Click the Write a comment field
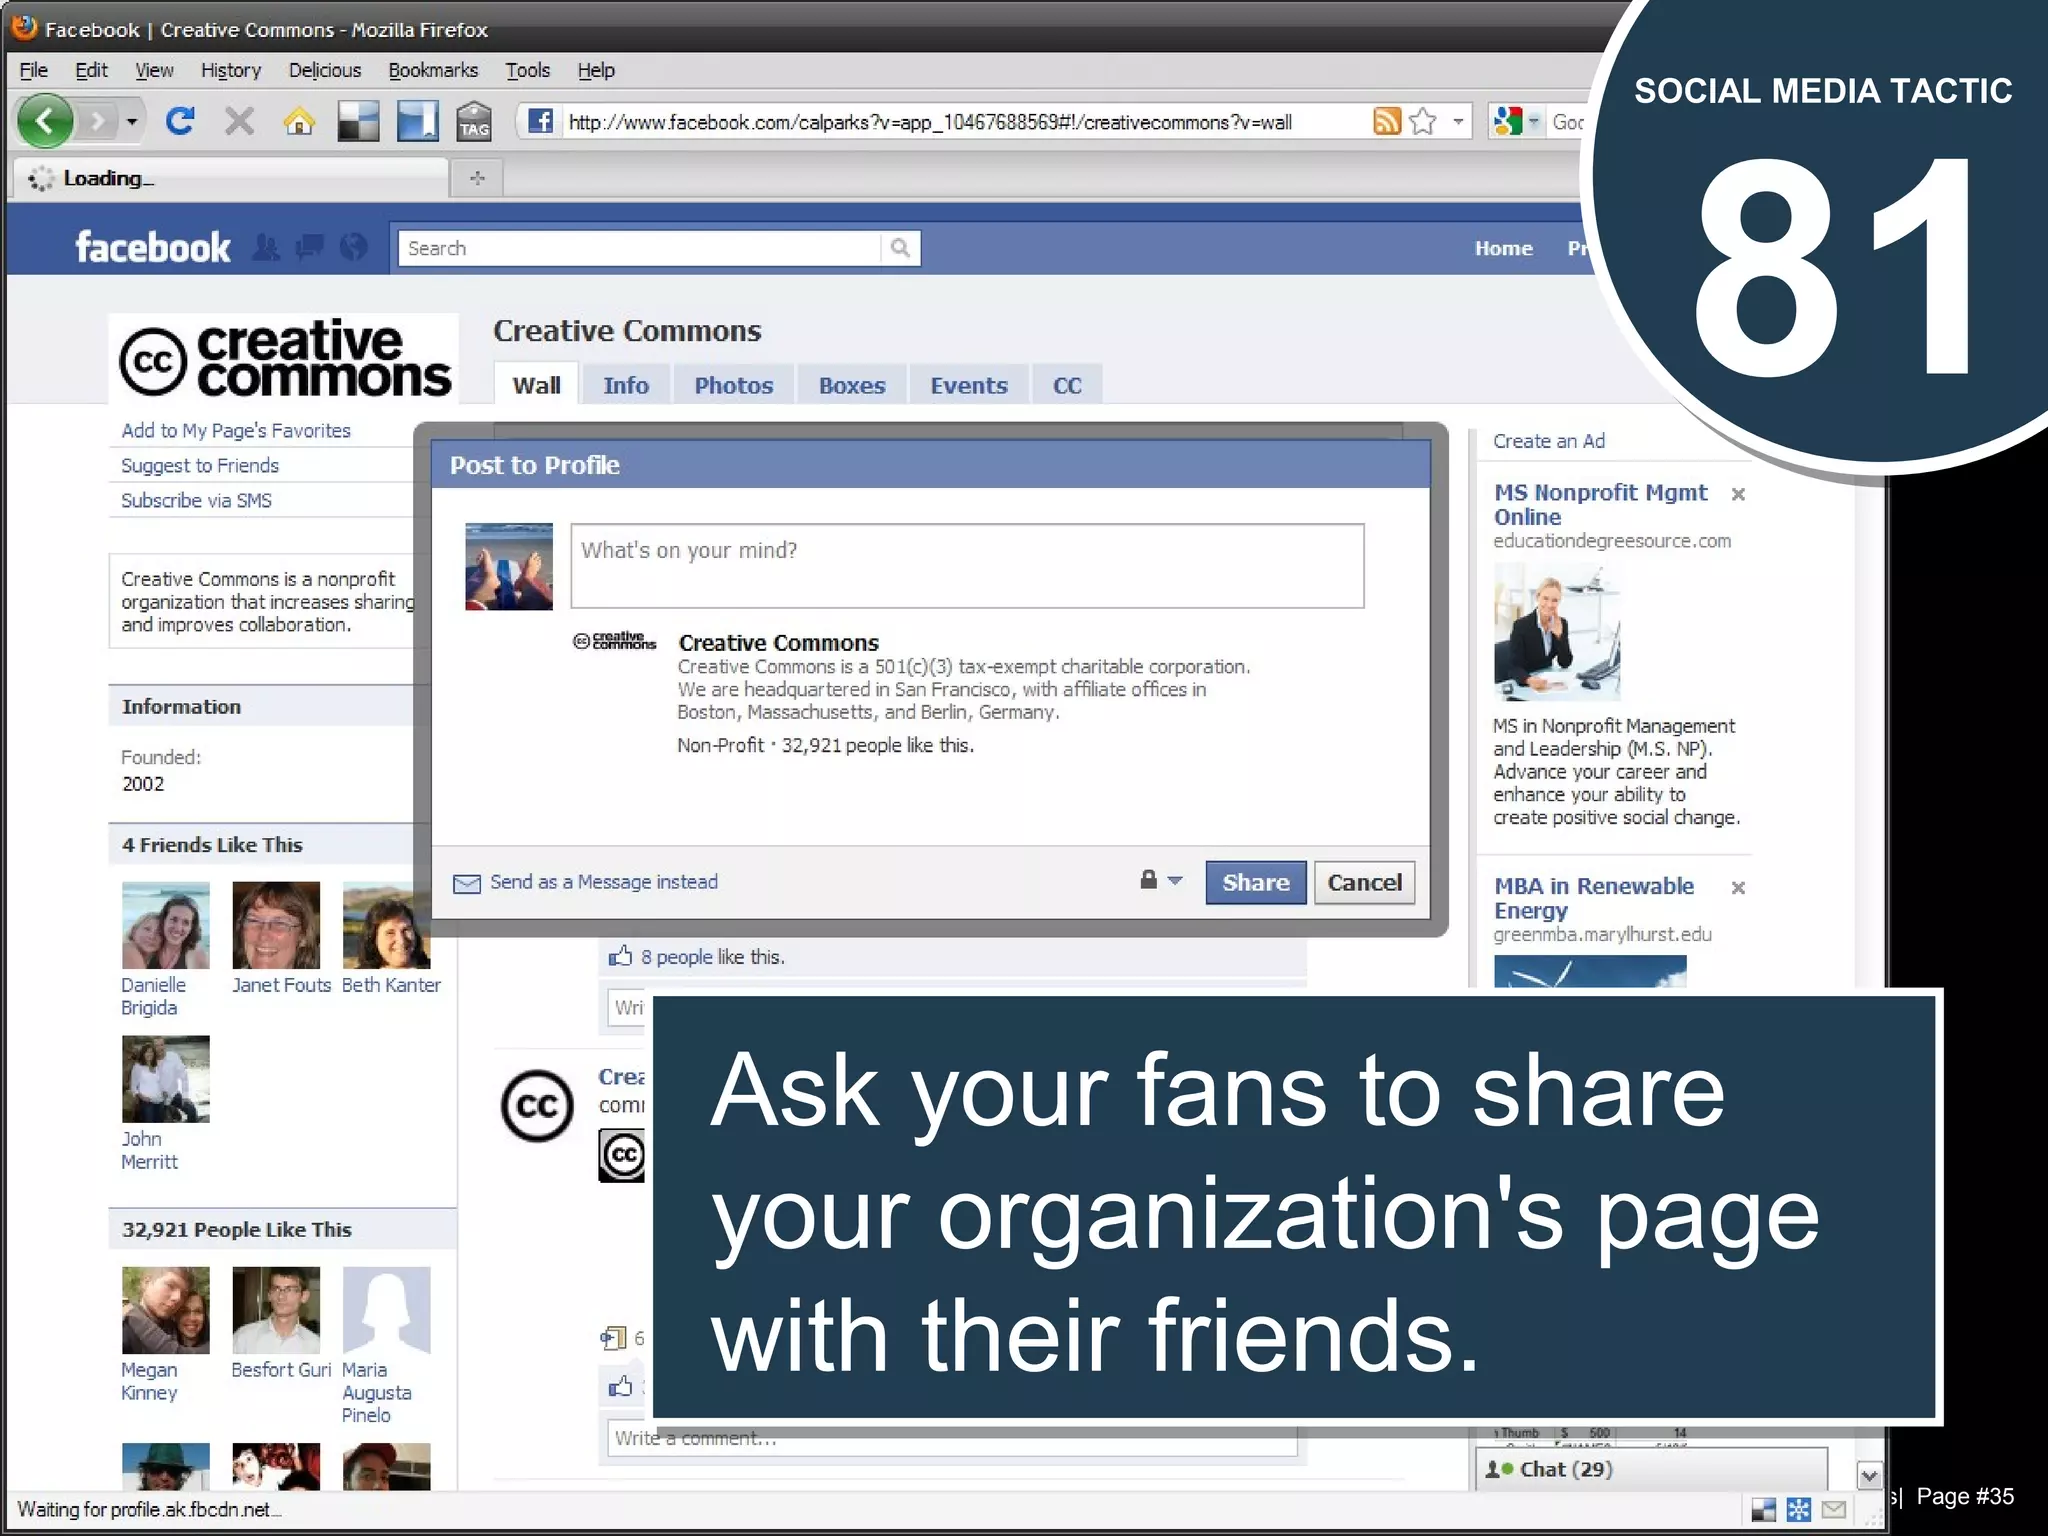 point(952,1438)
